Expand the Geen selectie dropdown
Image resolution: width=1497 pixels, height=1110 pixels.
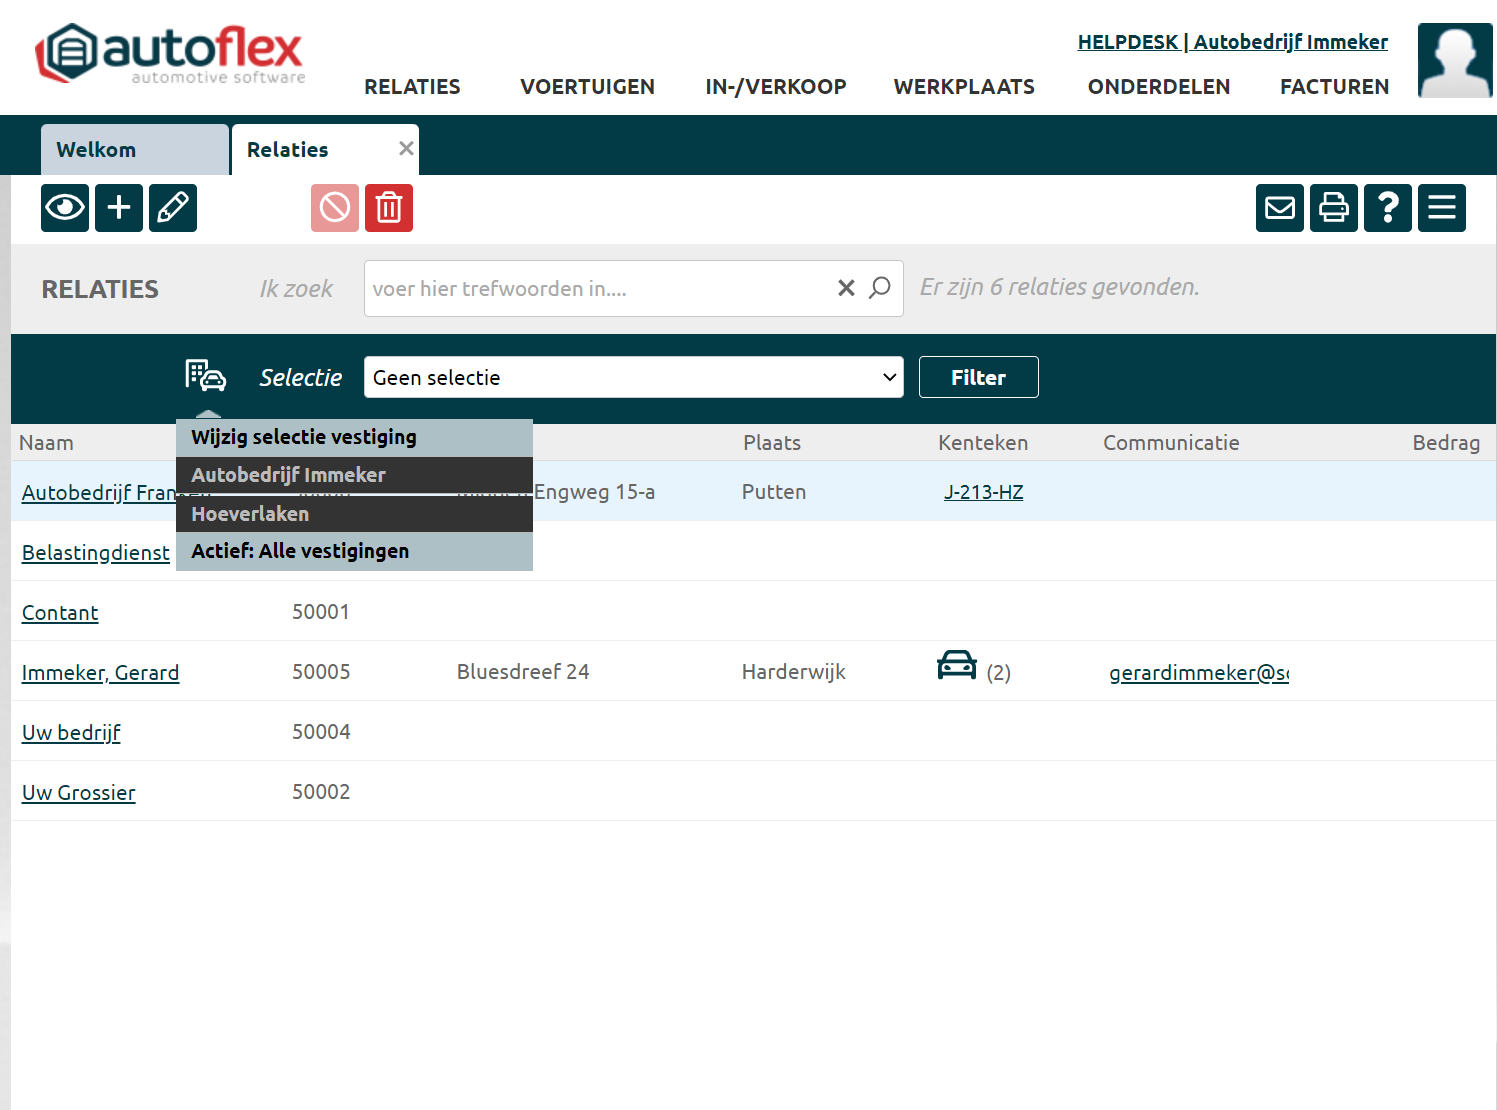click(x=633, y=377)
